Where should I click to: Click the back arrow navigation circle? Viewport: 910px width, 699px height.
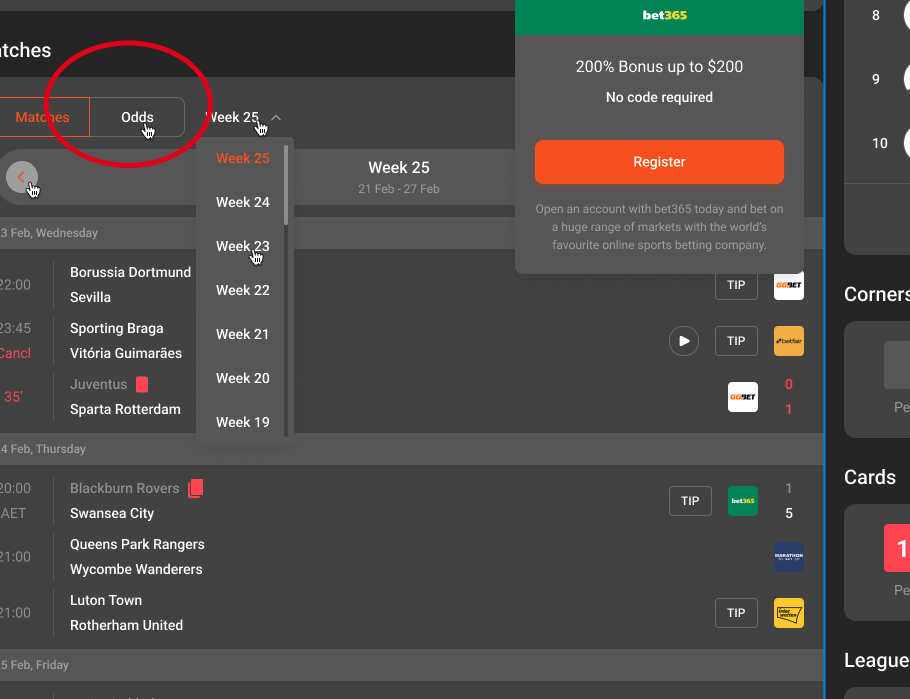(x=22, y=176)
